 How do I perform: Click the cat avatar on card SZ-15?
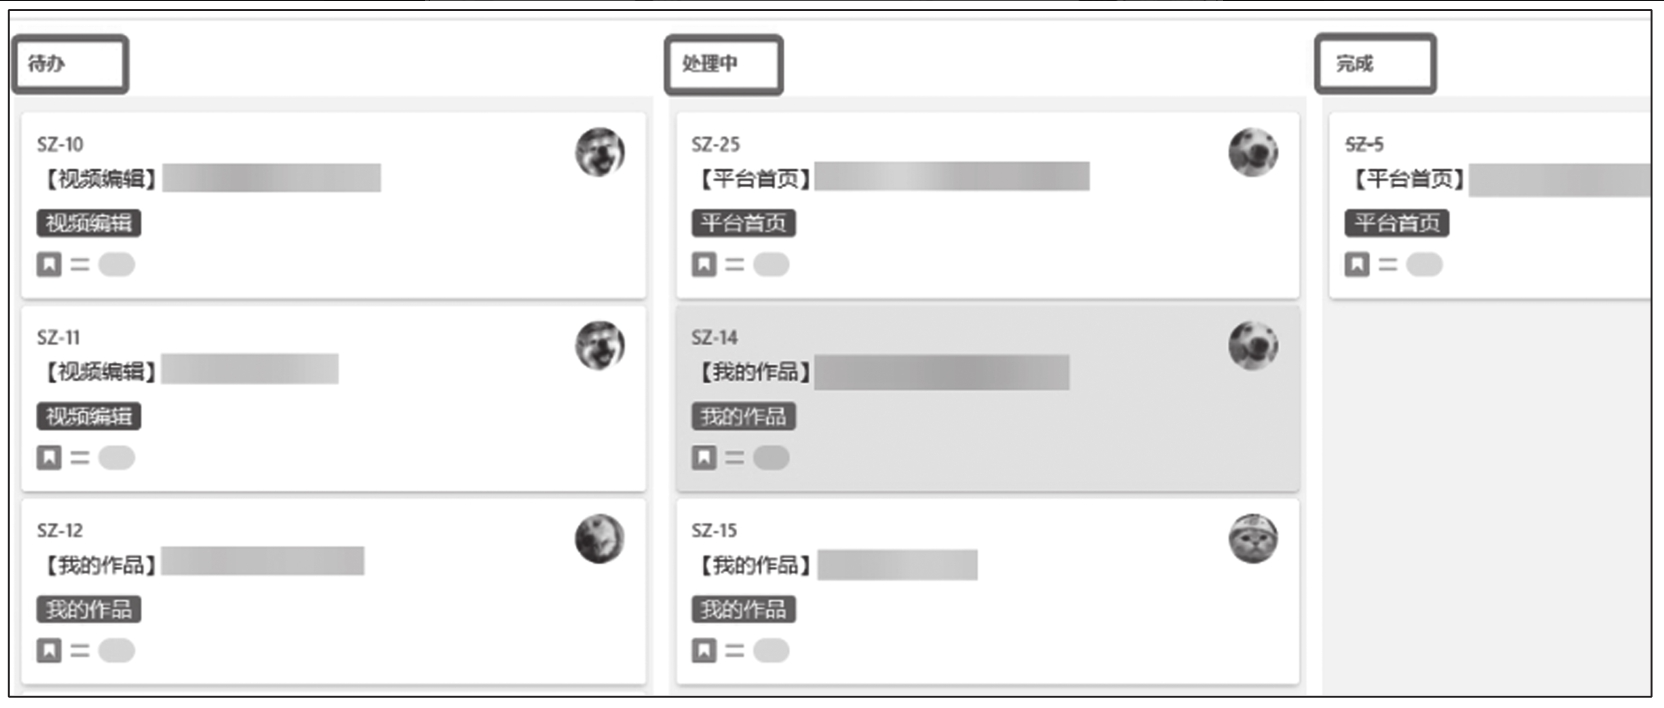point(1253,539)
